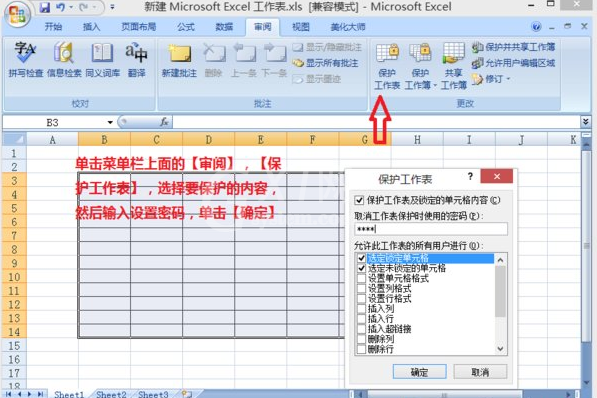Insert new worksheet tab icon

point(187,393)
